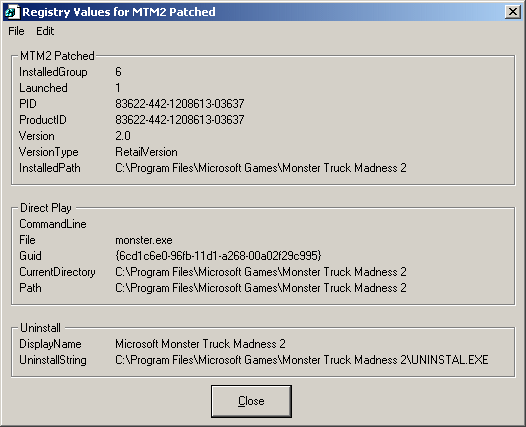The image size is (526, 427).
Task: Select the Version value 2.0
Action: point(123,136)
